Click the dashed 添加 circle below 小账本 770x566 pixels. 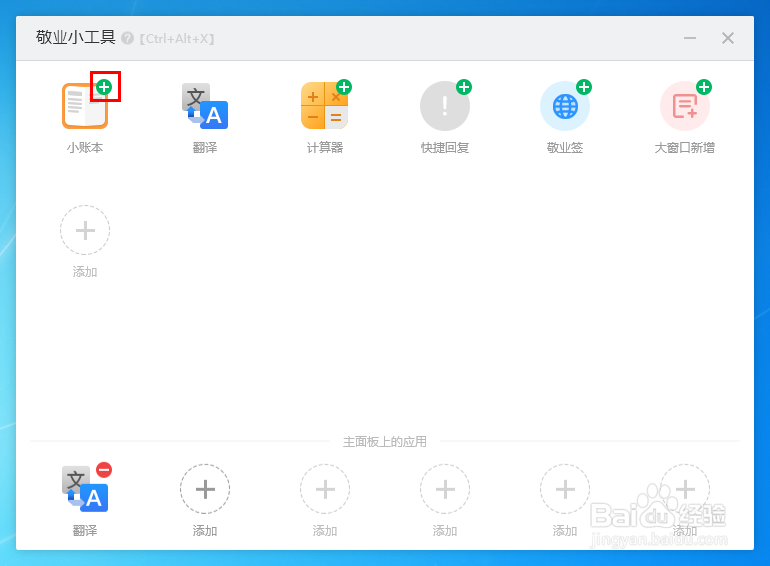pos(85,230)
